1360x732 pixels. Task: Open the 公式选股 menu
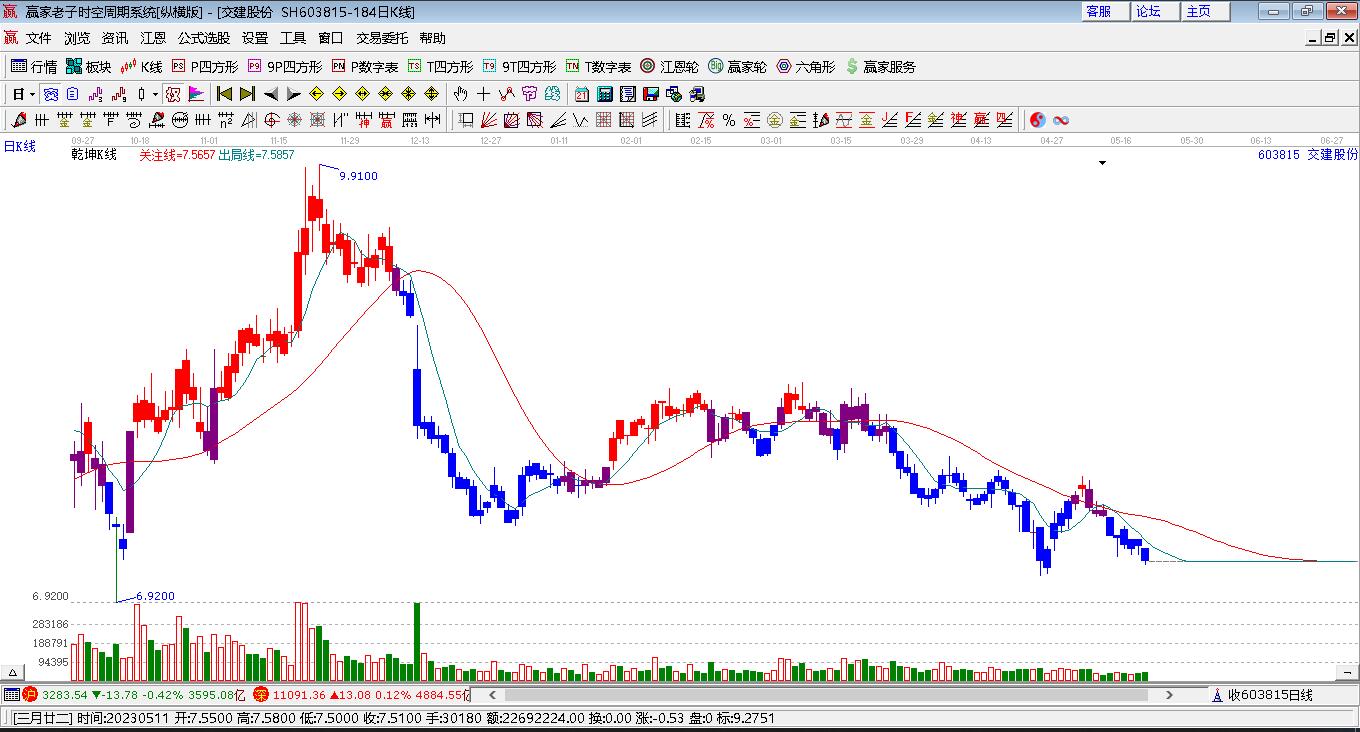[204, 38]
